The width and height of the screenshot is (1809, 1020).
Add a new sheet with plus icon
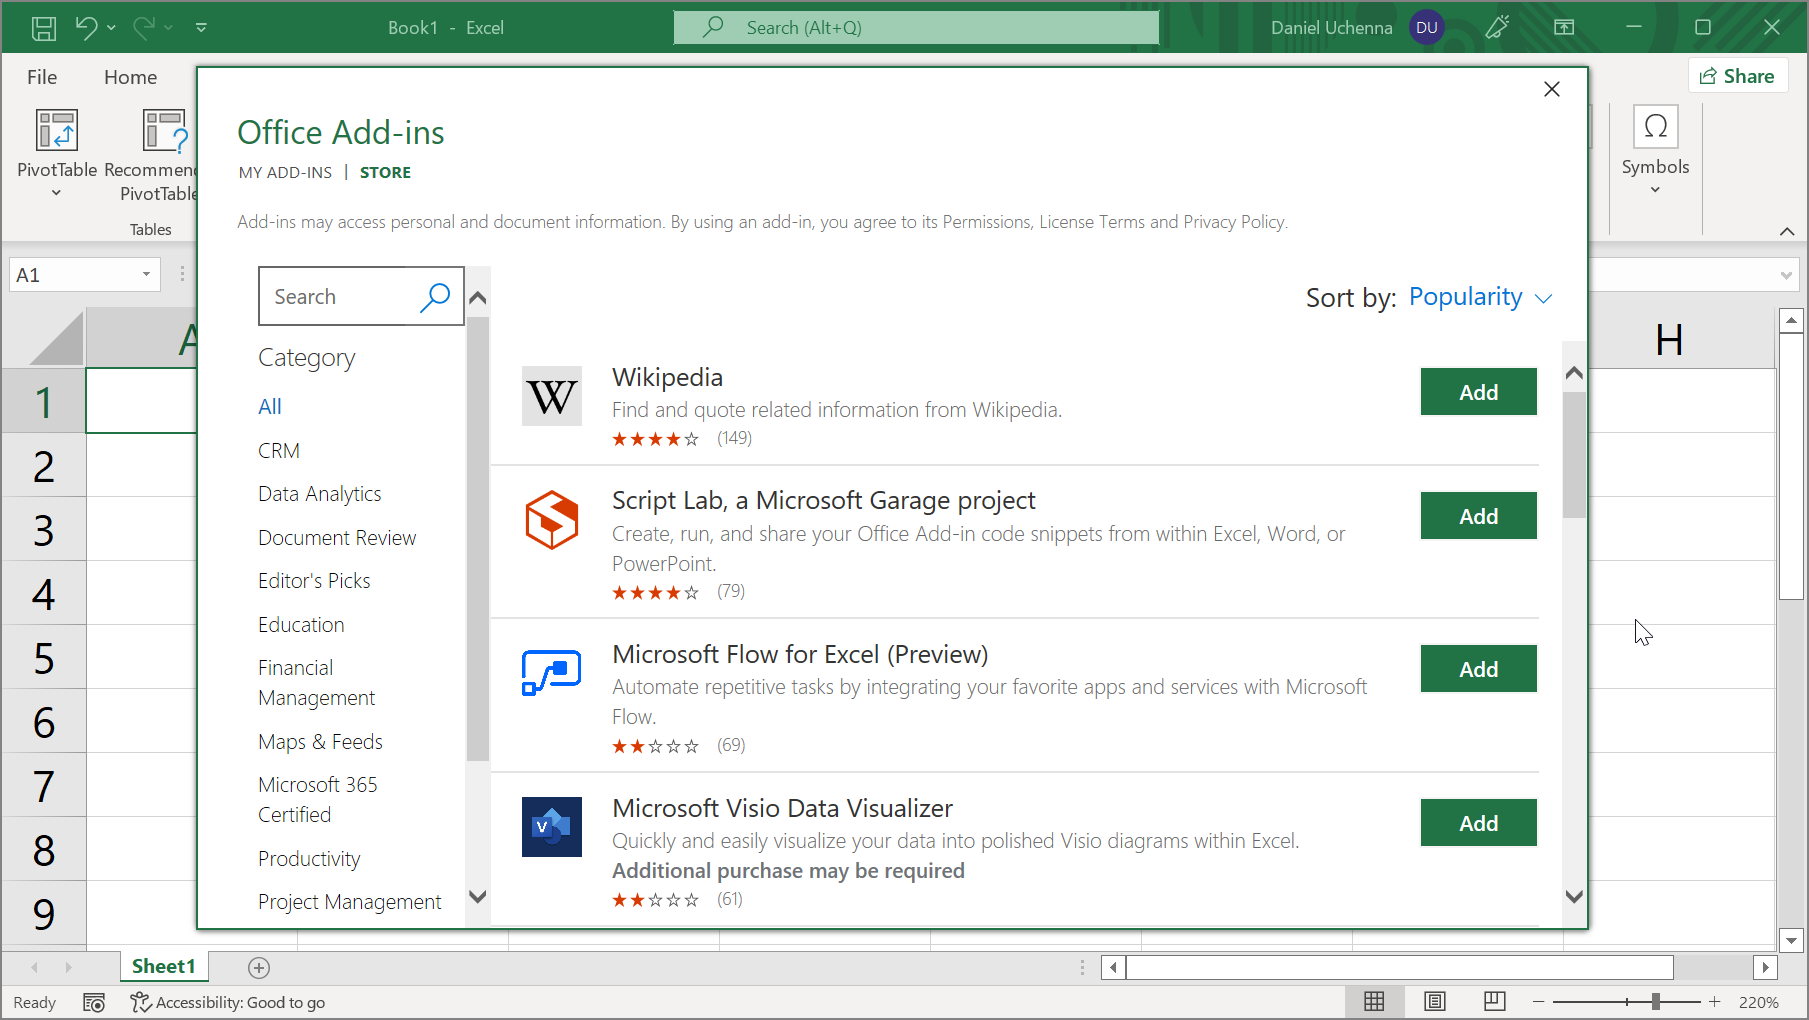(x=259, y=967)
